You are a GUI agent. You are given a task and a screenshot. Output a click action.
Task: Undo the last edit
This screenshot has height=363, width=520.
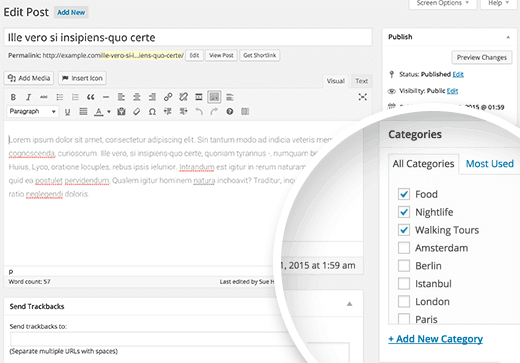(199, 112)
